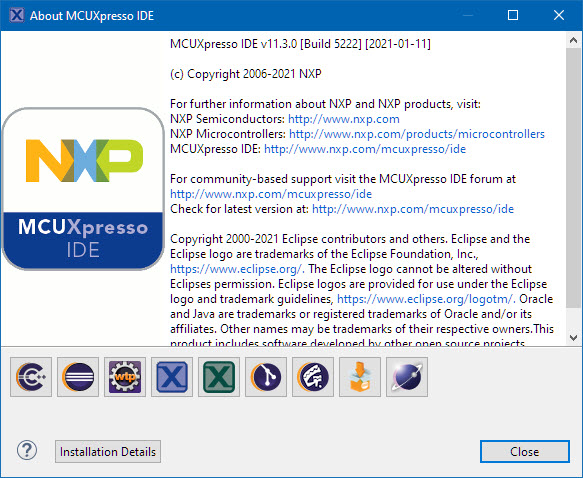The image size is (583, 478).
Task: Click the Eclipse Platform feature icon
Action: [78, 377]
